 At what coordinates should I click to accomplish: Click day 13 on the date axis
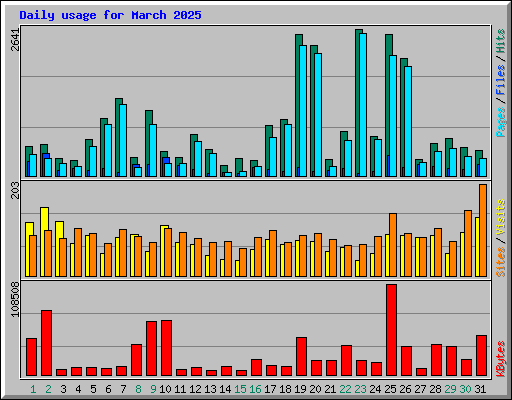point(210,389)
